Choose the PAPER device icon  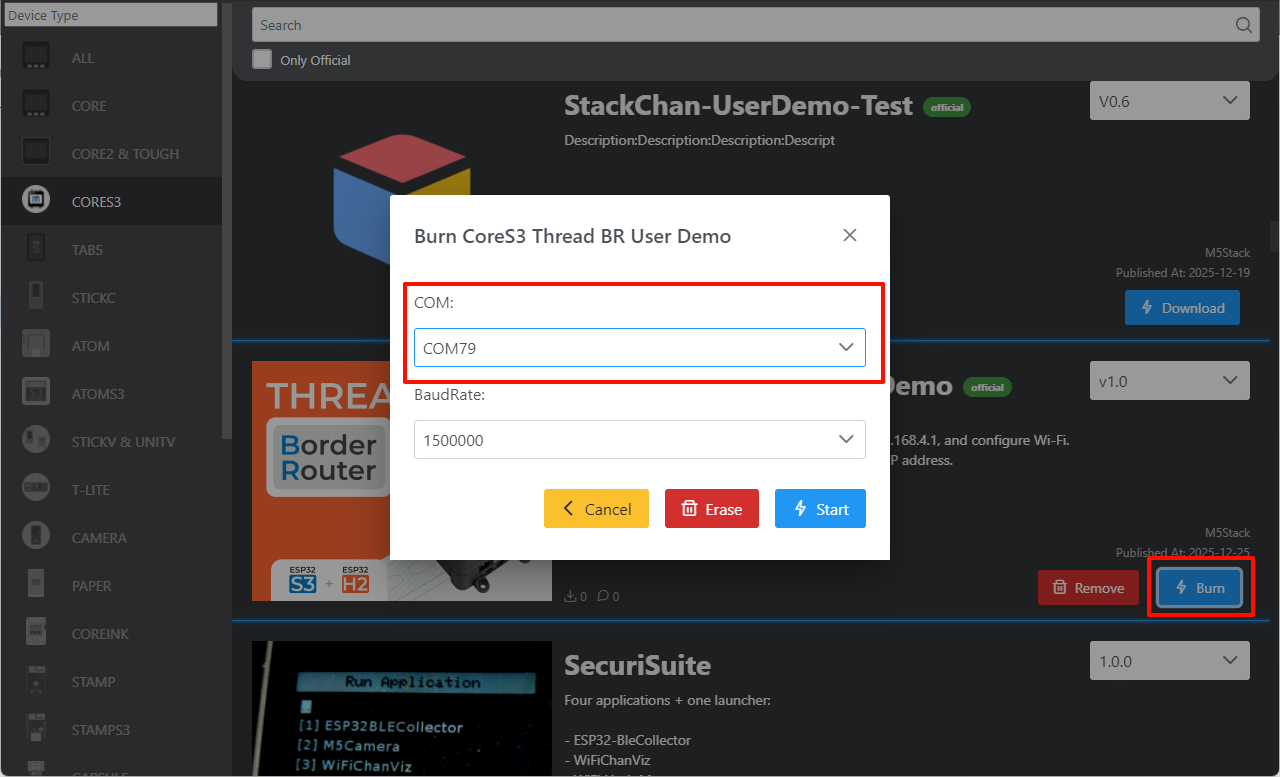coord(36,585)
